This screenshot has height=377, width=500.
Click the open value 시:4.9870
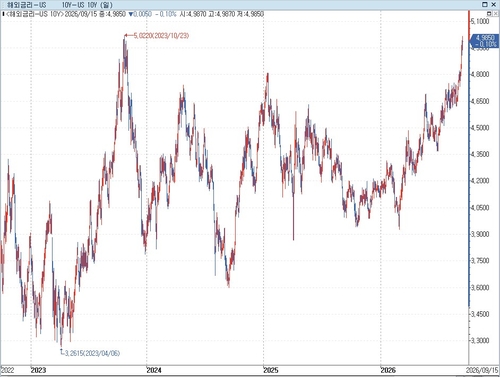(193, 14)
